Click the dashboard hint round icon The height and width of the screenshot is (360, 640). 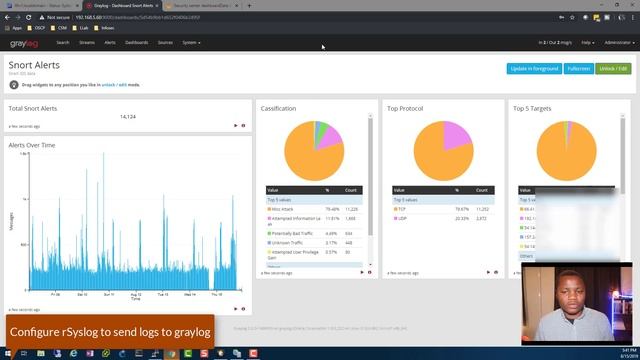(14, 85)
